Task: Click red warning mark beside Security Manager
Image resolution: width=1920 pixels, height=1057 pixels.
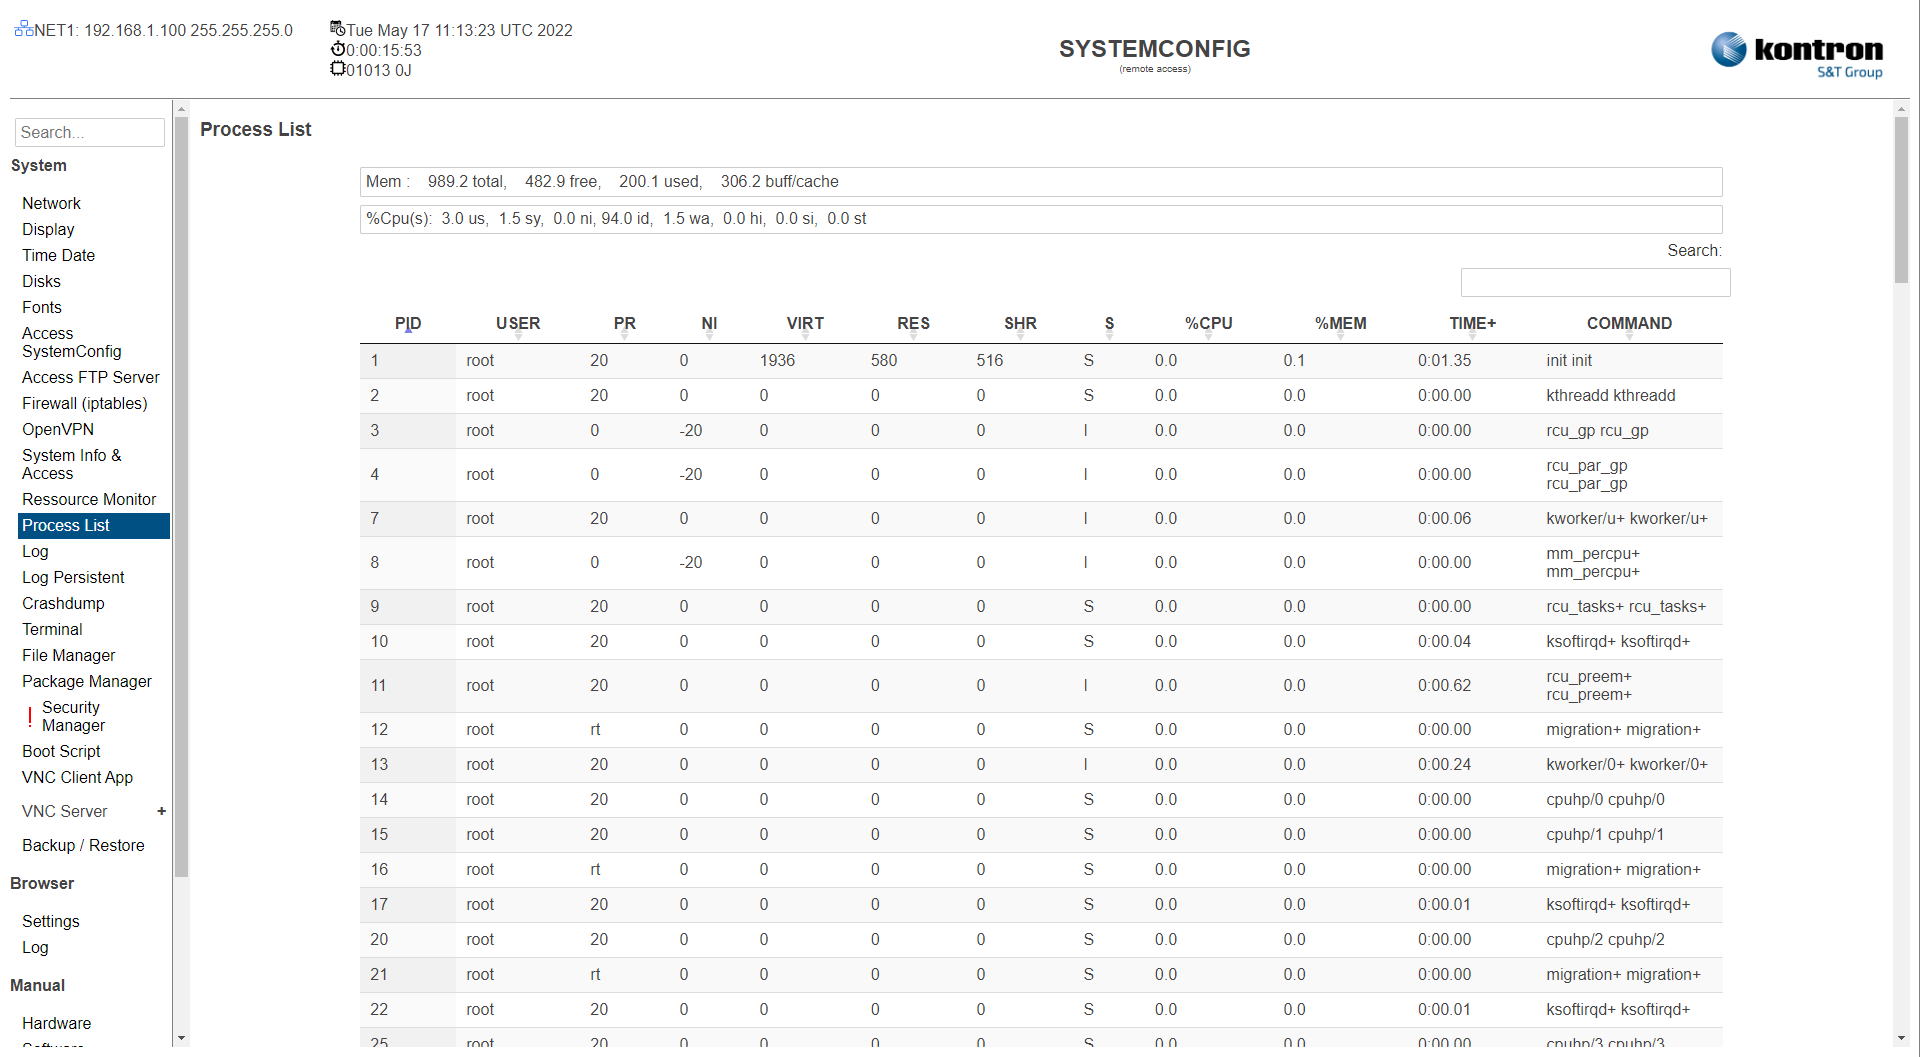Action: pyautogui.click(x=30, y=716)
